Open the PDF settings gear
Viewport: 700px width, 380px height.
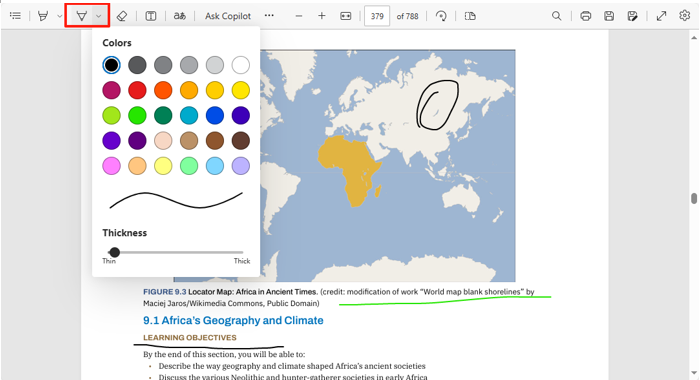click(x=684, y=16)
